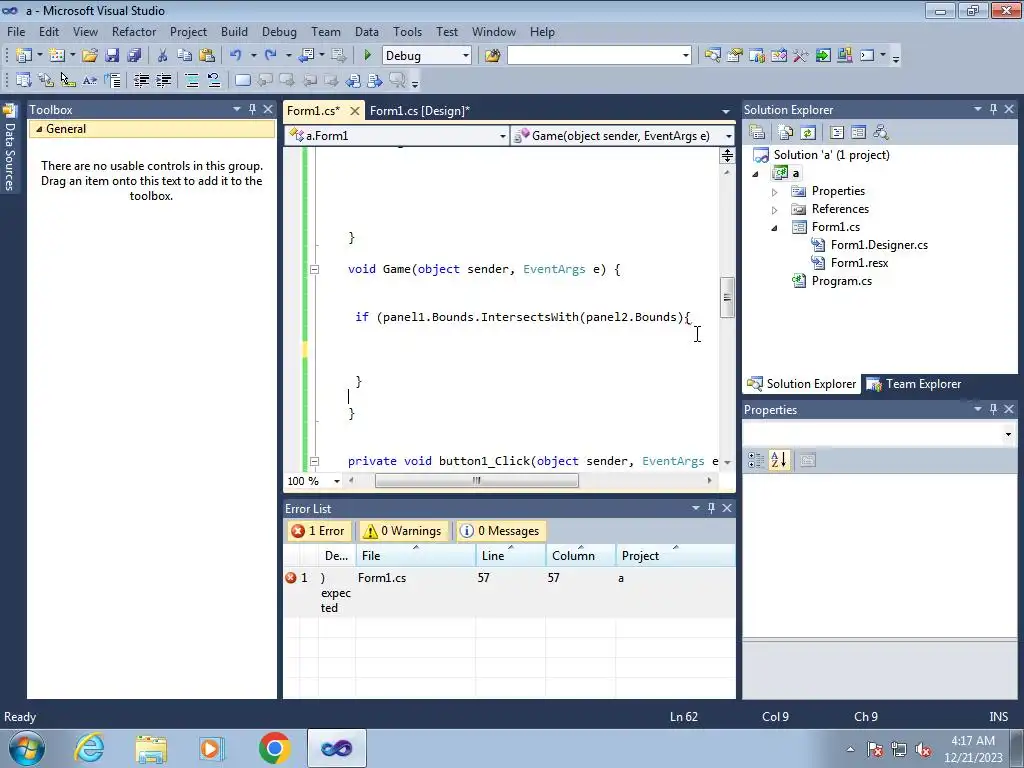The width and height of the screenshot is (1024, 768).
Task: Click the Save All toolbar icon
Action: 134,56
